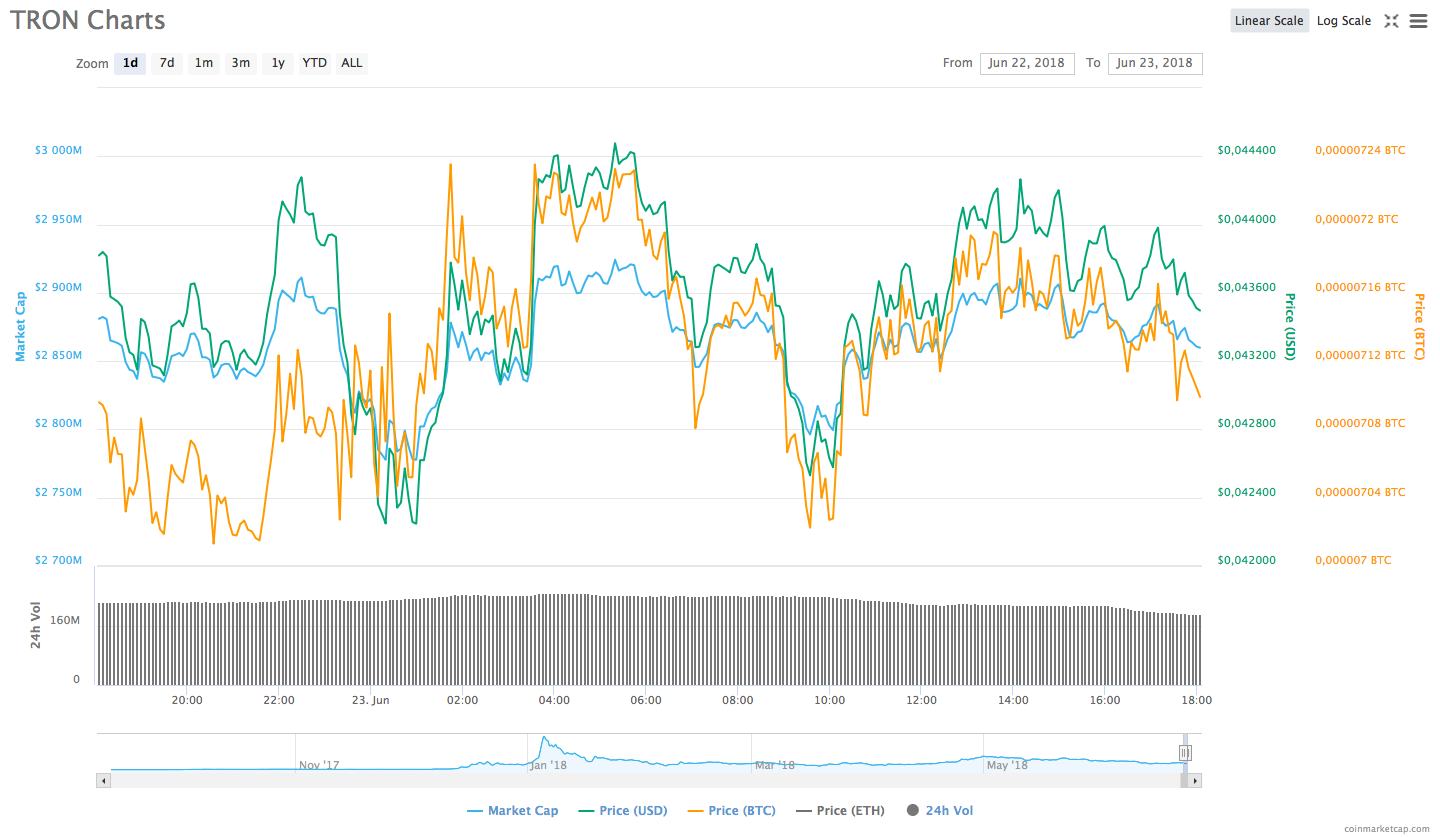Click the $0,043200 USD price axis label
Image resolution: width=1440 pixels, height=837 pixels.
(x=1246, y=356)
